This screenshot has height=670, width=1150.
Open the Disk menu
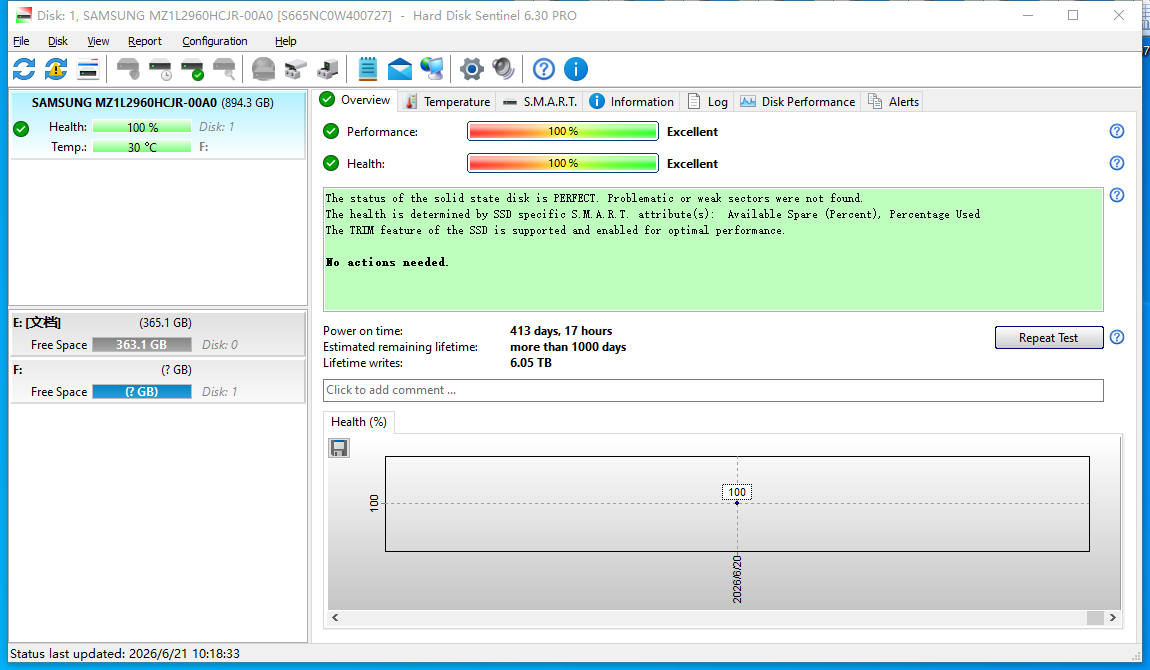click(58, 41)
